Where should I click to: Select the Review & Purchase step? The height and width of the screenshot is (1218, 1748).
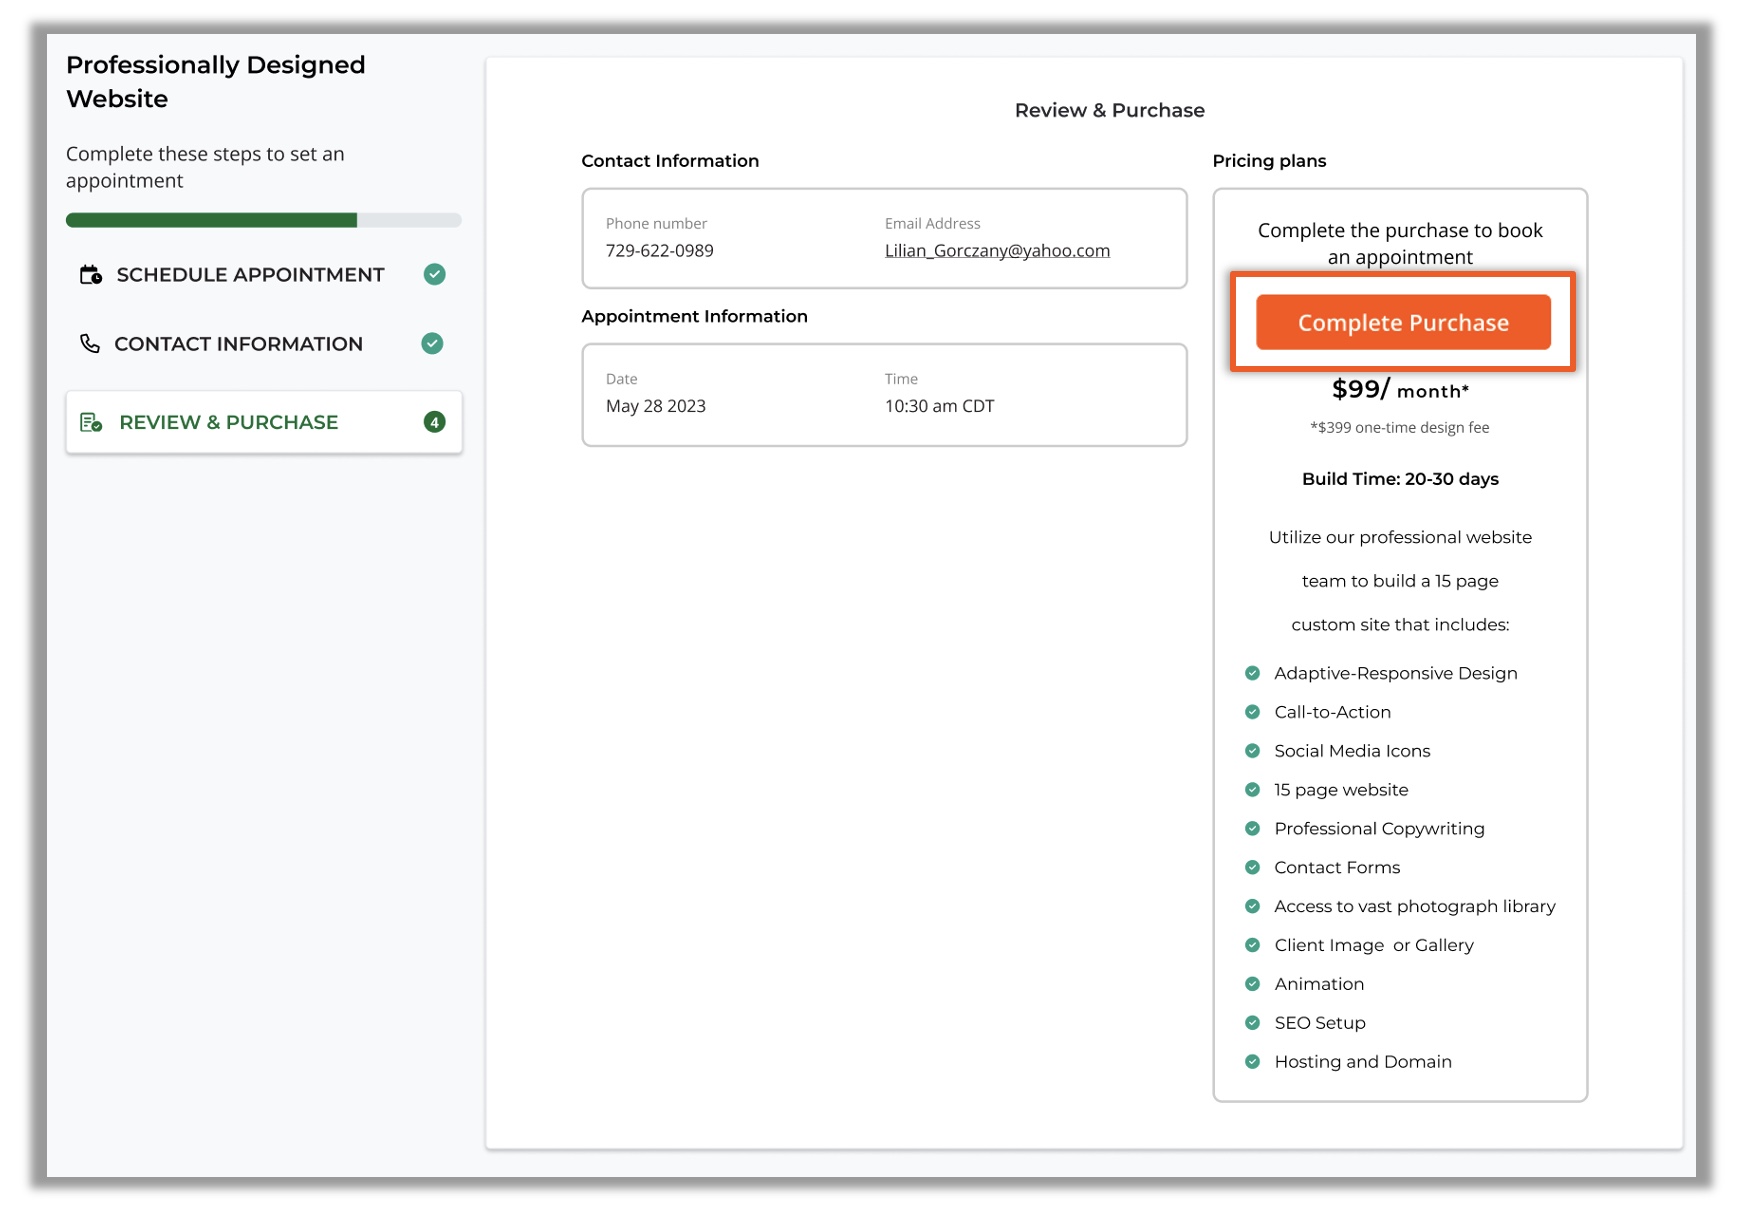[x=229, y=423]
